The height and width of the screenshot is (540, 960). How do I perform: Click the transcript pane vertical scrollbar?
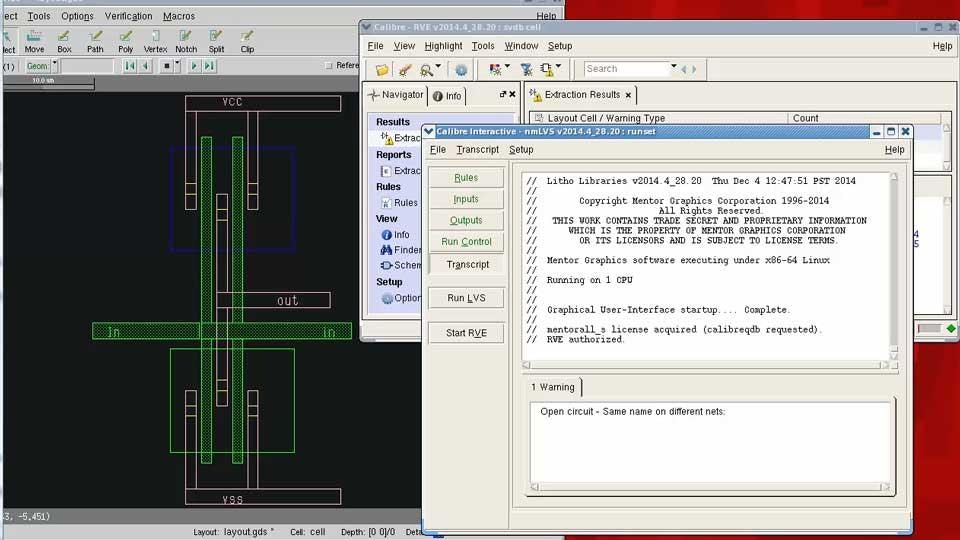(x=894, y=266)
